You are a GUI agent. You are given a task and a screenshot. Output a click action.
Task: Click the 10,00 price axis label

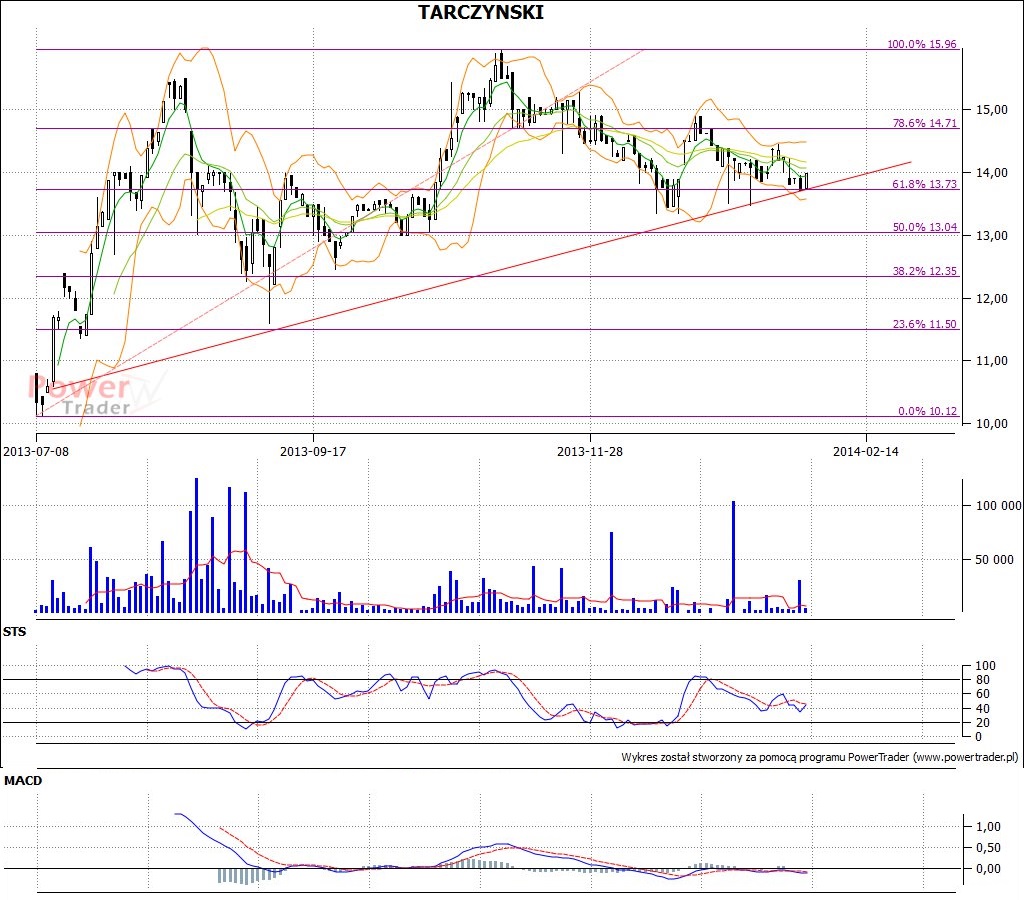991,424
